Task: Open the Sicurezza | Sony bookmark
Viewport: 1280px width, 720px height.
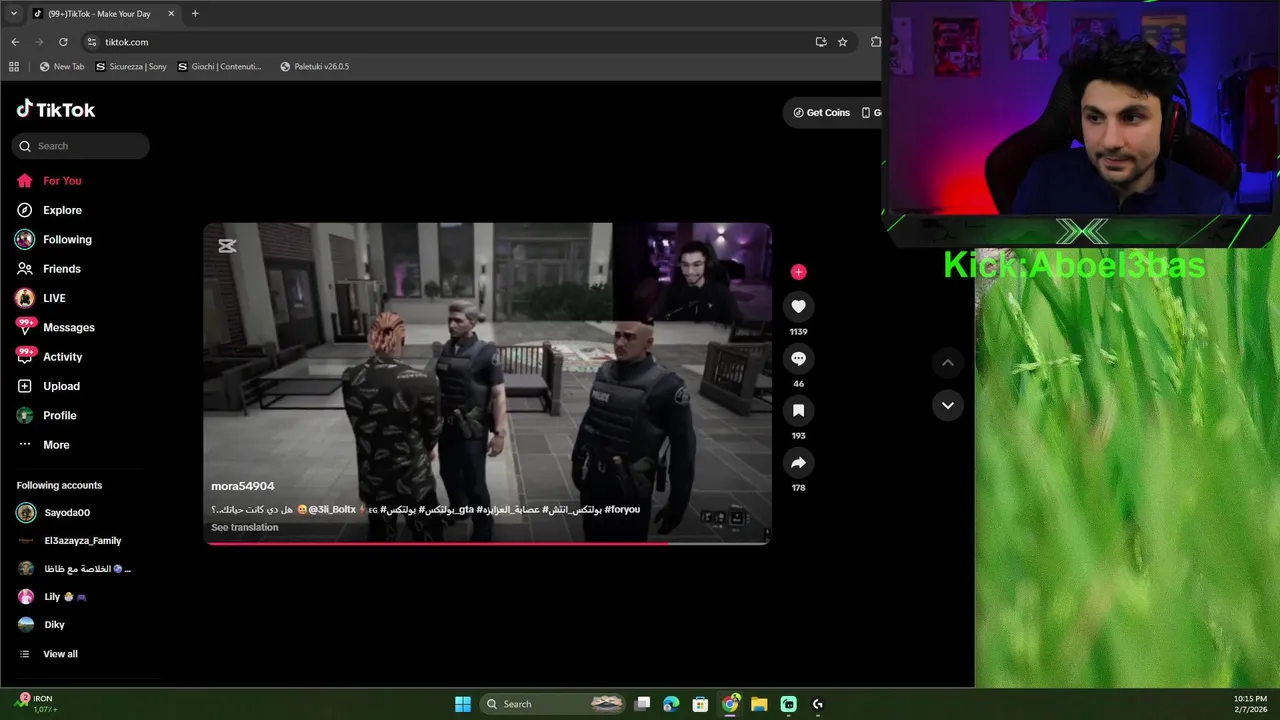Action: coord(131,67)
